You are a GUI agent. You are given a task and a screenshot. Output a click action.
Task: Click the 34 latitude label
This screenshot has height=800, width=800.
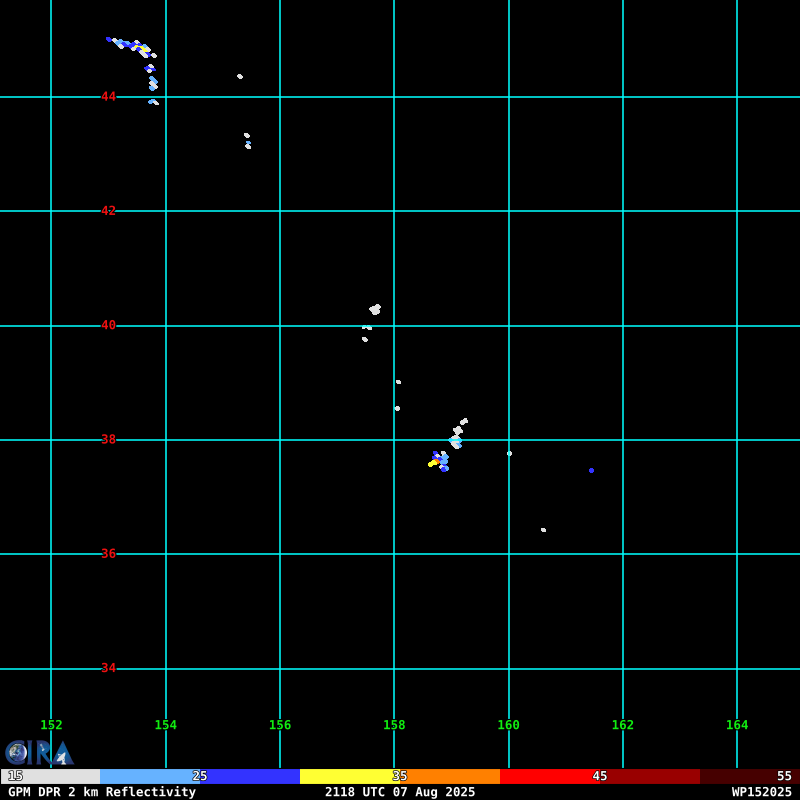pyautogui.click(x=108, y=668)
